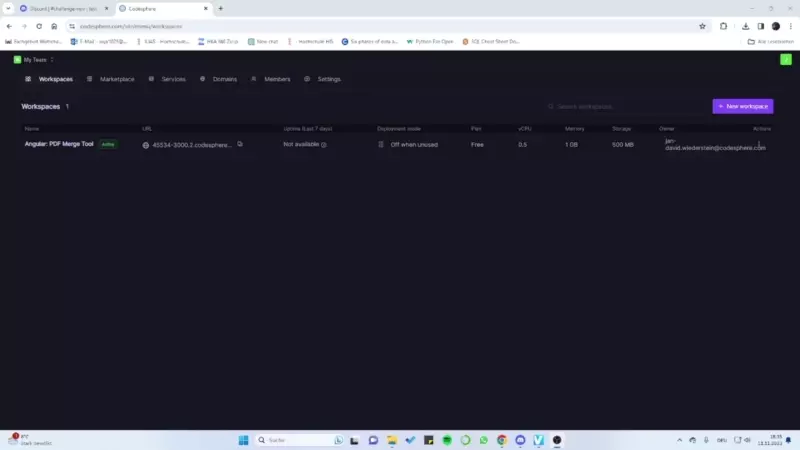Open Spotify from the taskbar
800x450 pixels.
tap(447, 440)
